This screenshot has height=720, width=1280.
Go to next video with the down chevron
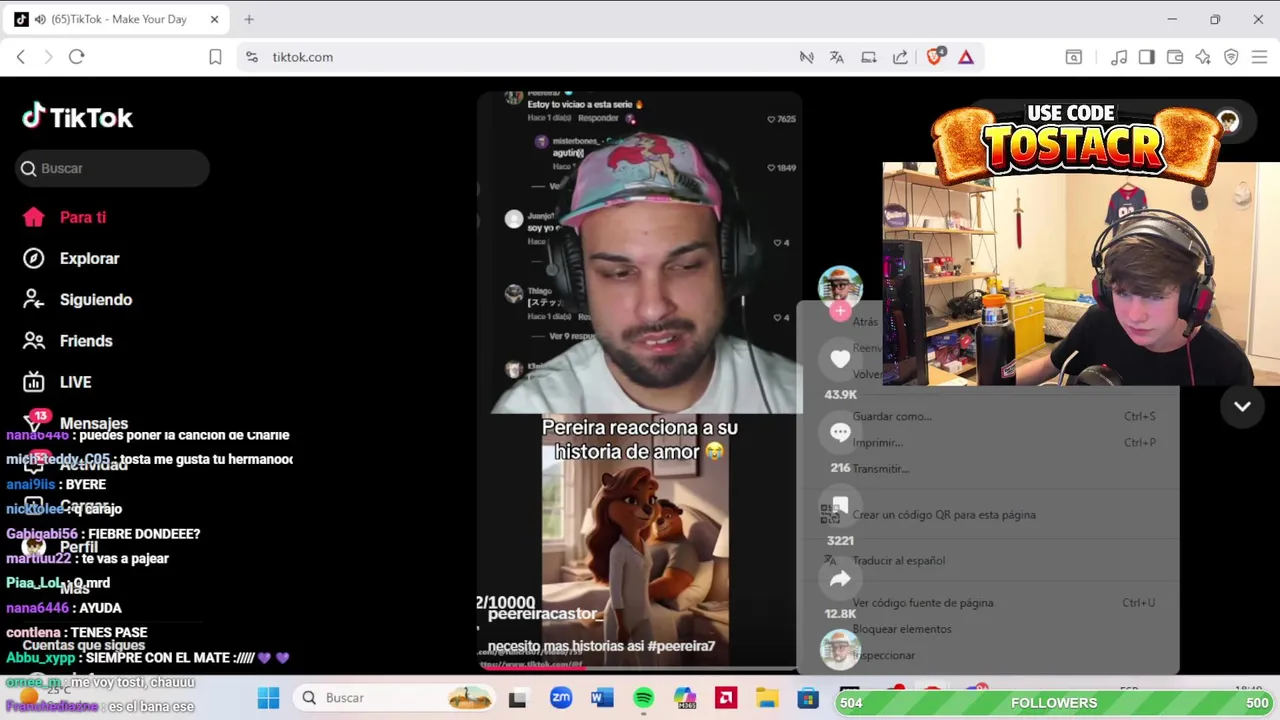[1242, 407]
